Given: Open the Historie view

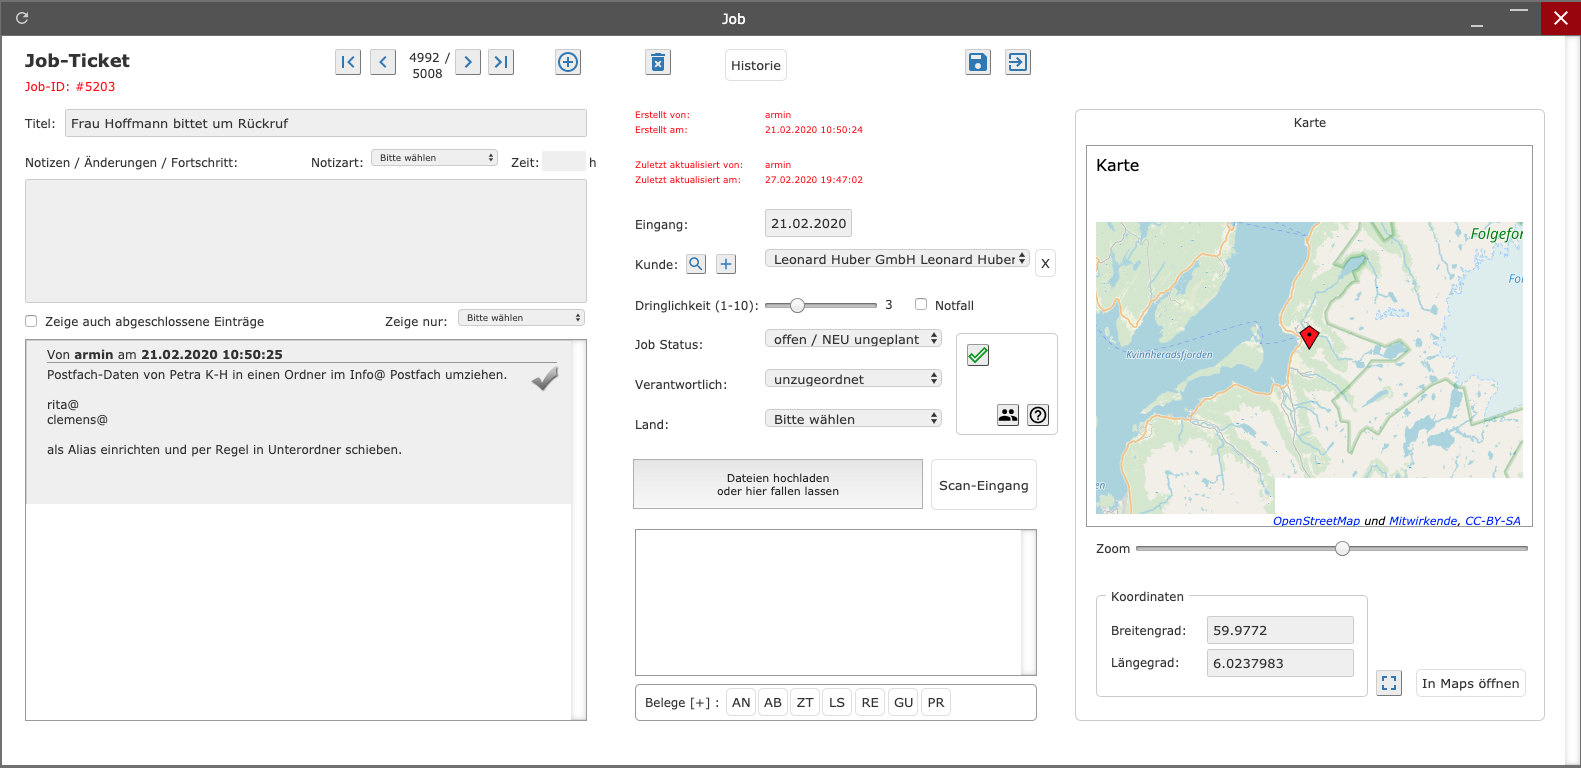Looking at the screenshot, I should (756, 65).
